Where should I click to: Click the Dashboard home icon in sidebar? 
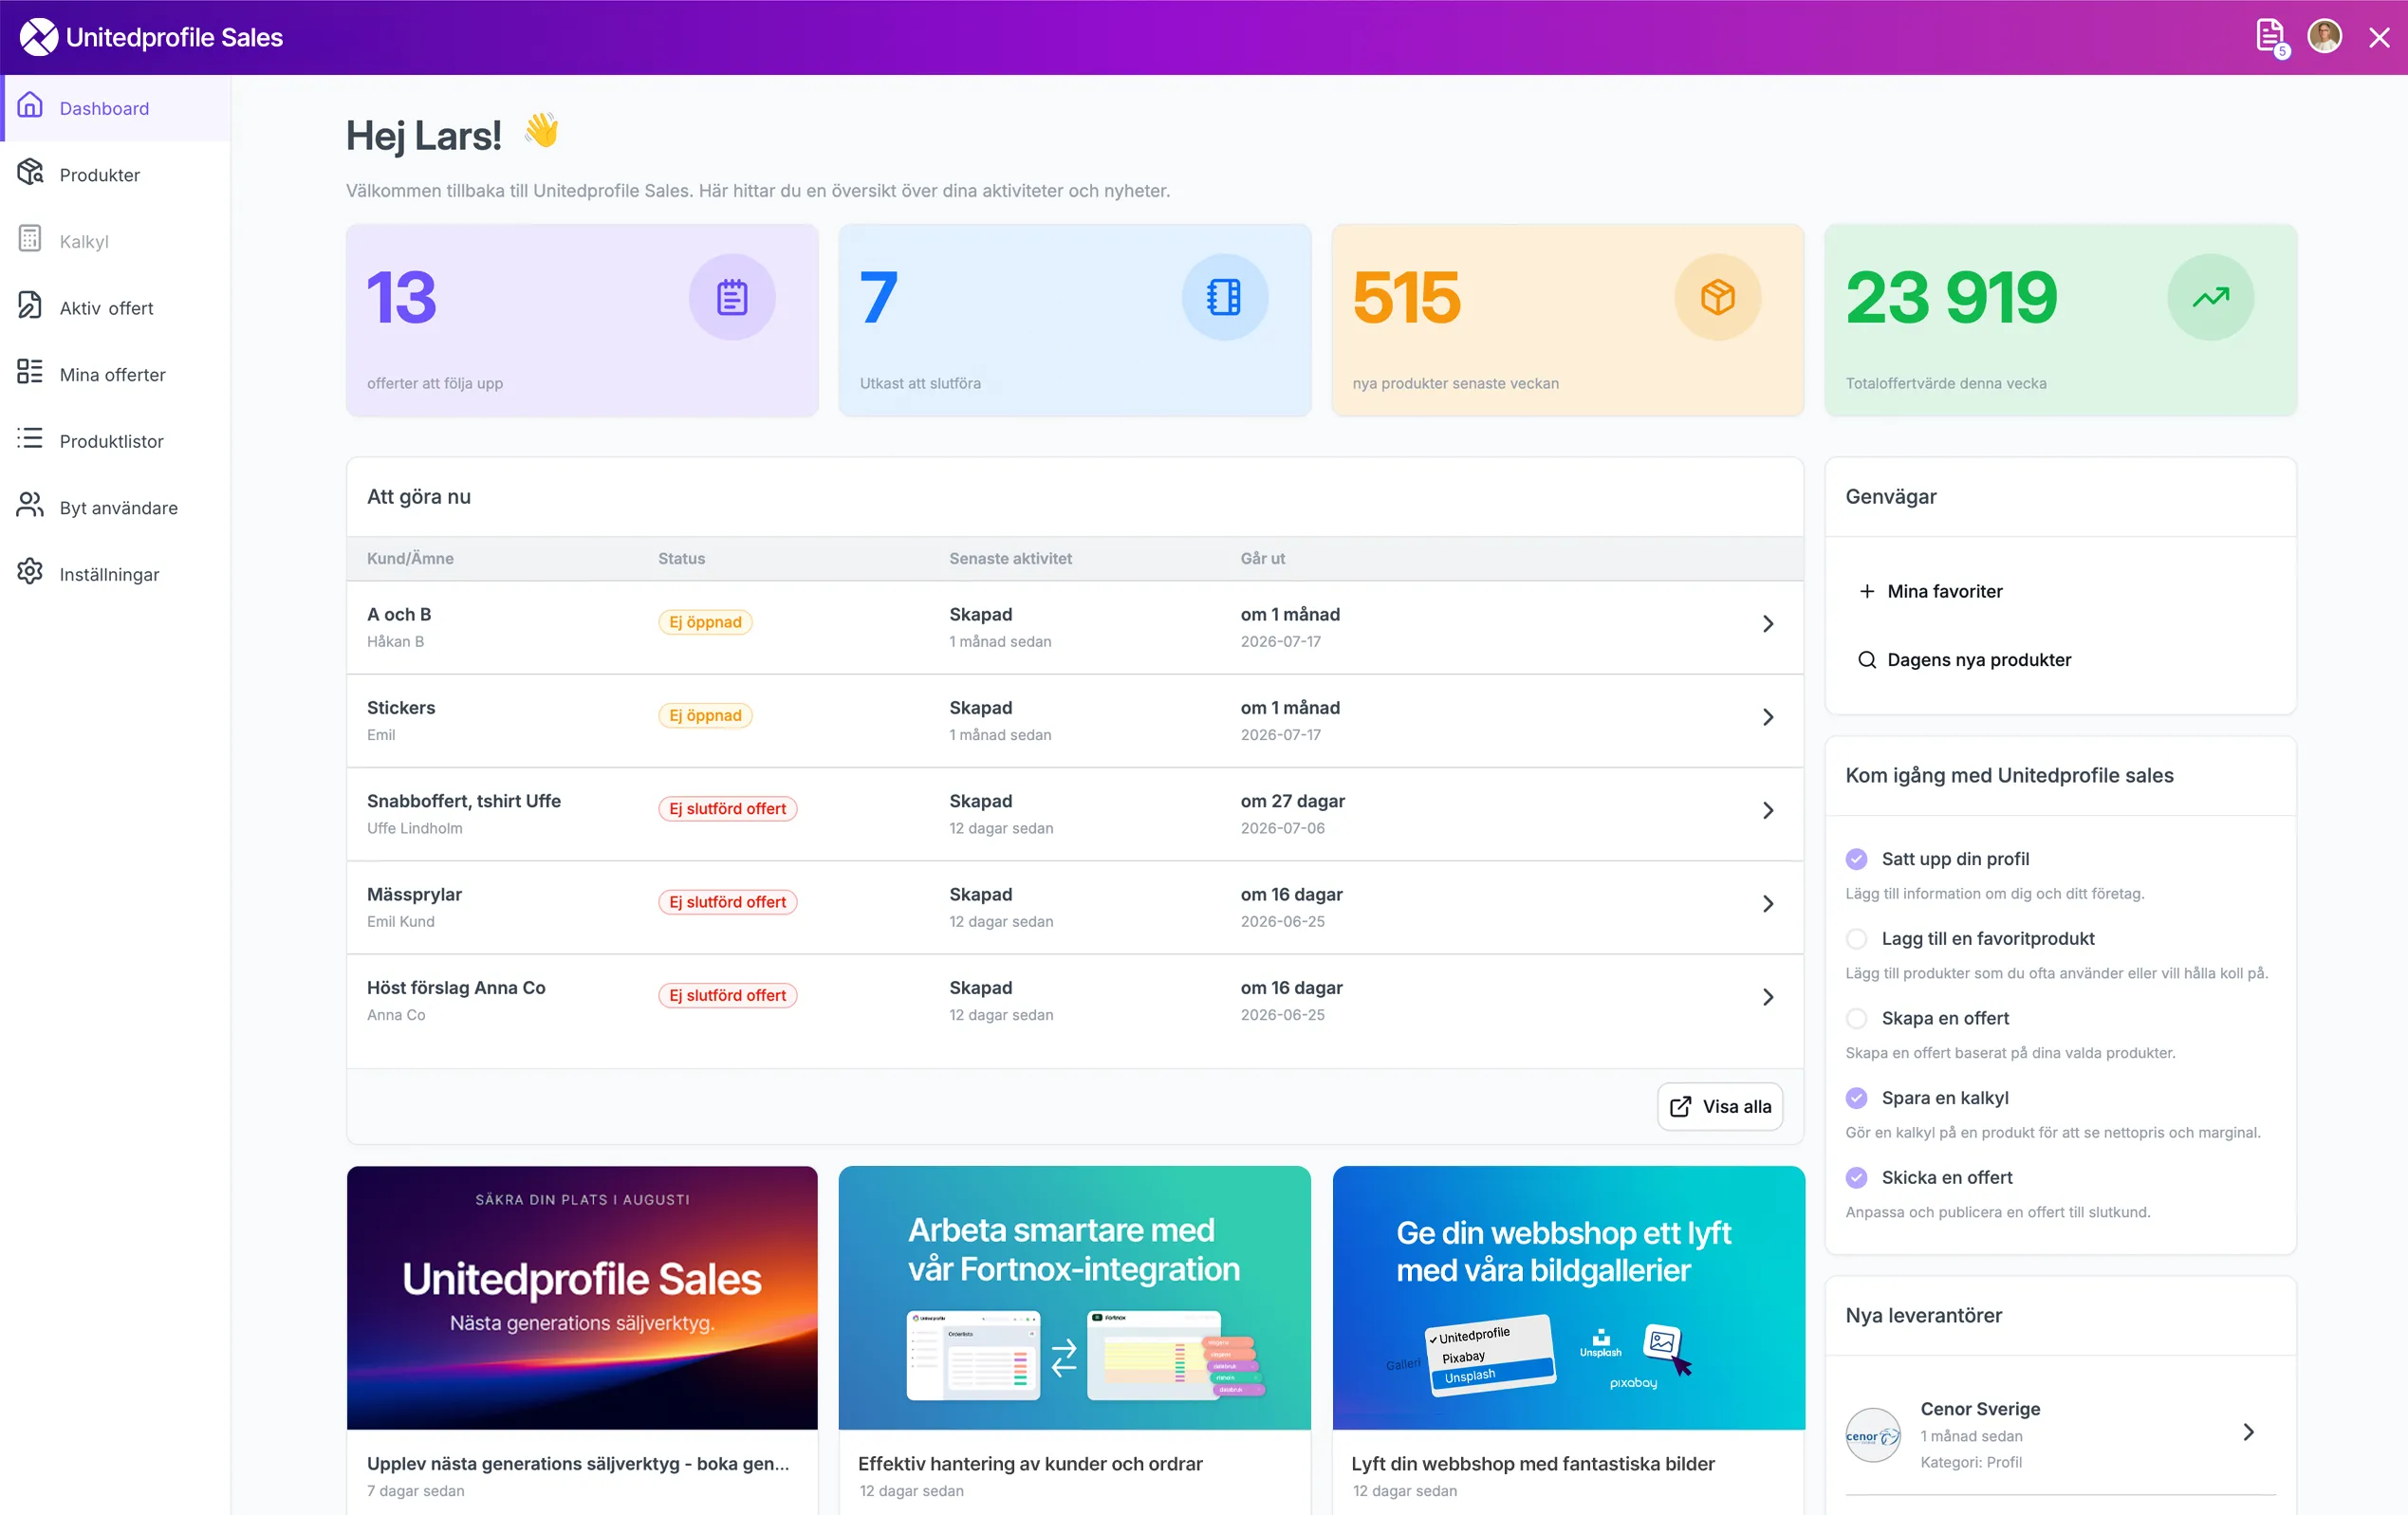[30, 107]
